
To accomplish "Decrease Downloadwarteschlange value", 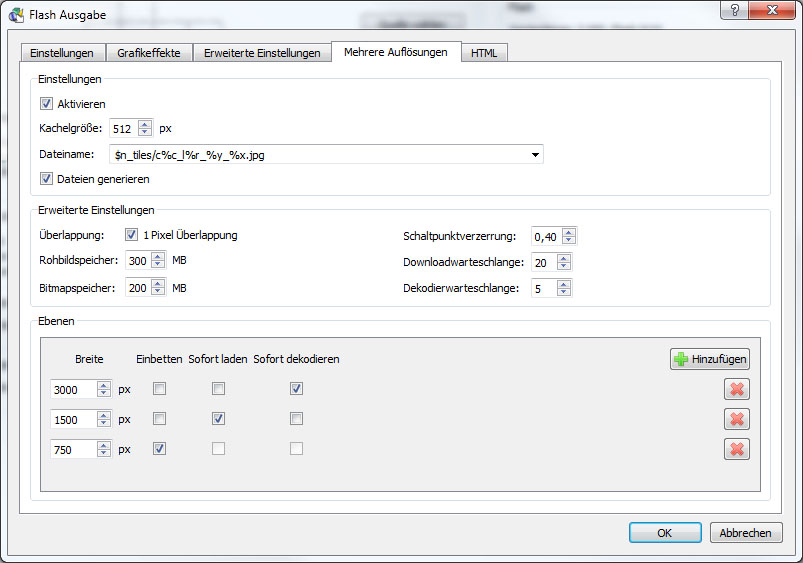I will click(565, 266).
